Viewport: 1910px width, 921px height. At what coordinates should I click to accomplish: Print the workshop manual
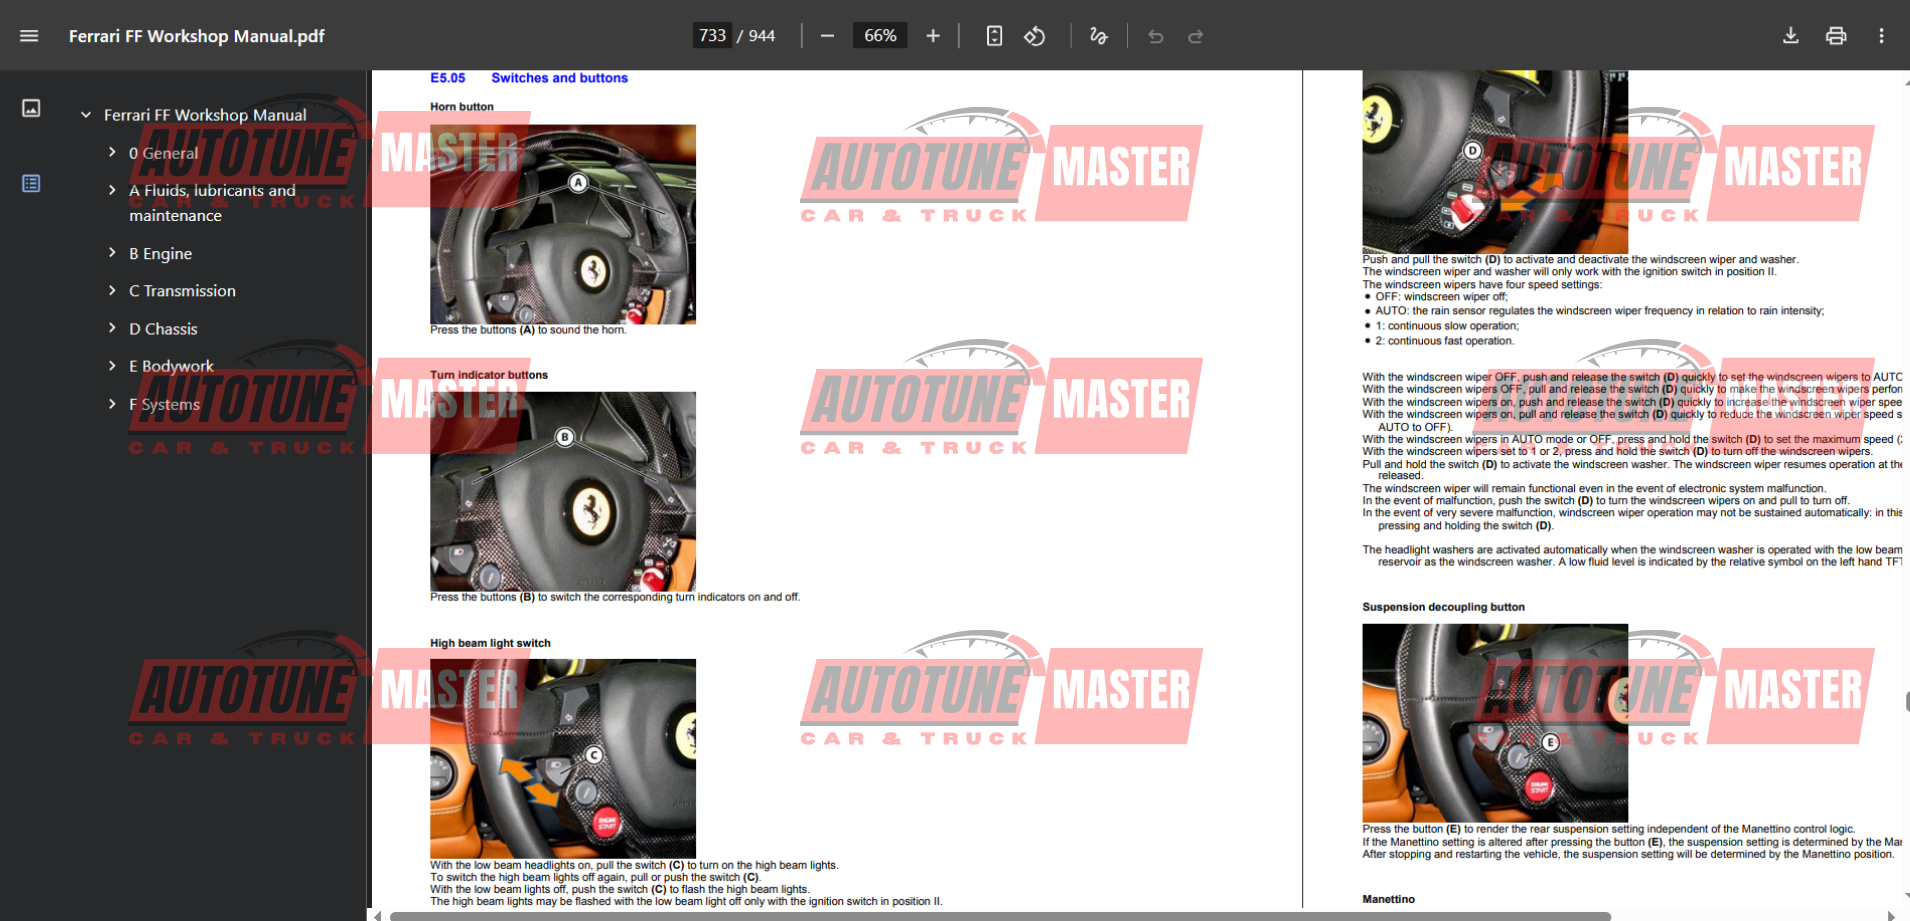[x=1836, y=36]
